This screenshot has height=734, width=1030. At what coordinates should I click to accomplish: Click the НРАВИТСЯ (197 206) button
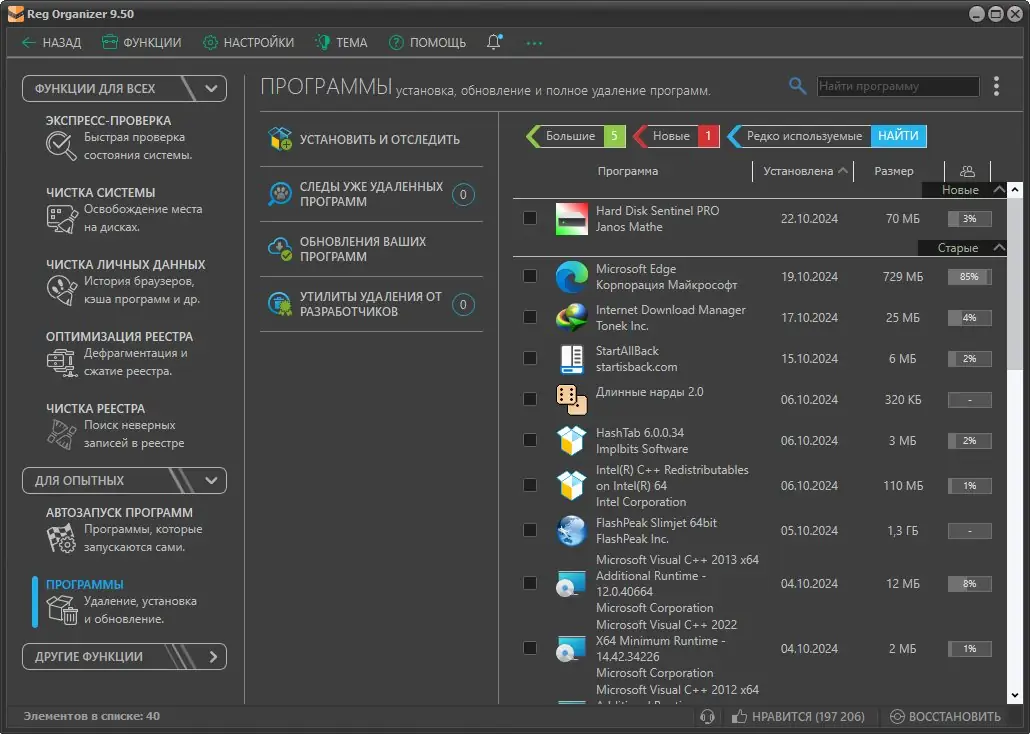point(797,716)
